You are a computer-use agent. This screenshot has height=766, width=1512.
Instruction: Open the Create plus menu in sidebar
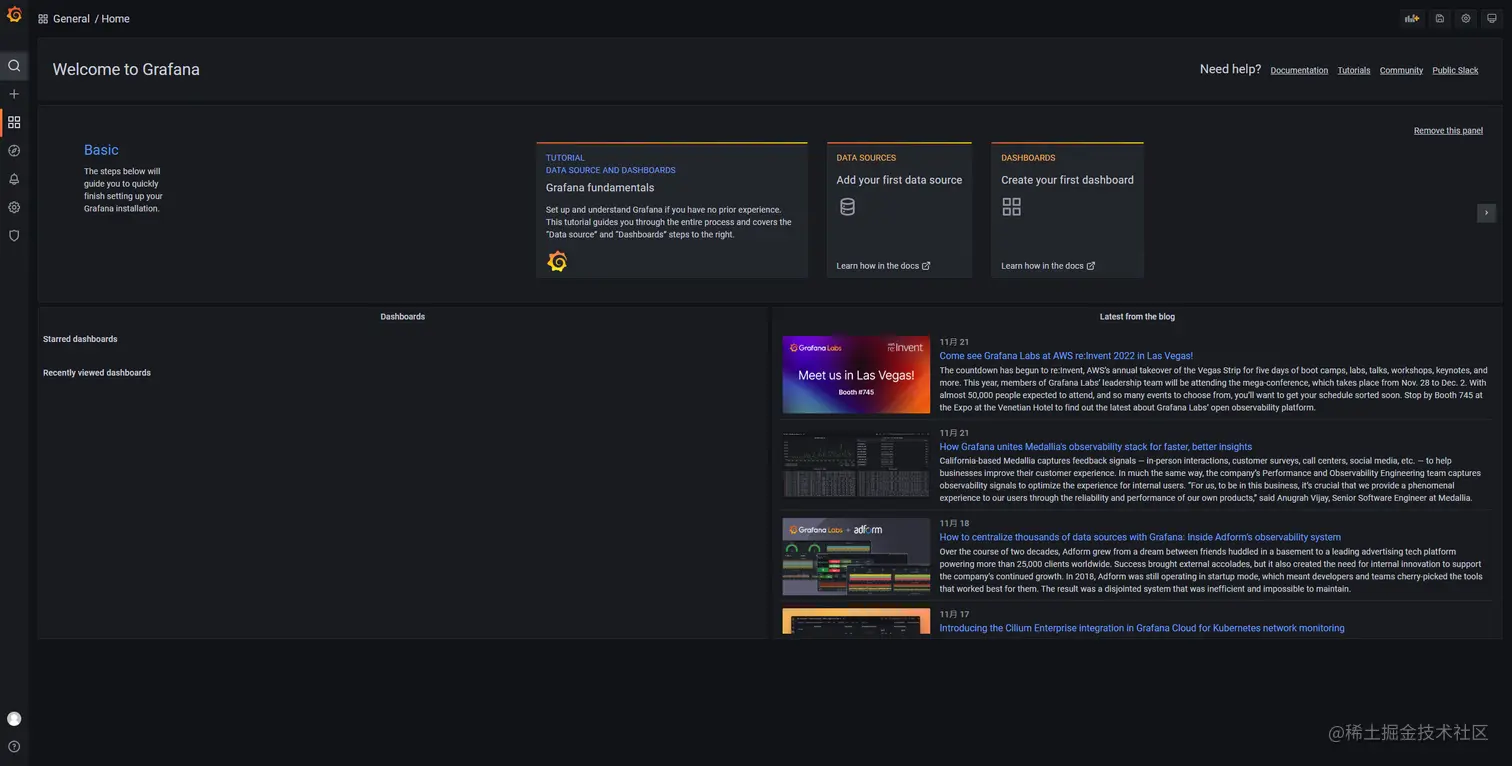(x=14, y=94)
